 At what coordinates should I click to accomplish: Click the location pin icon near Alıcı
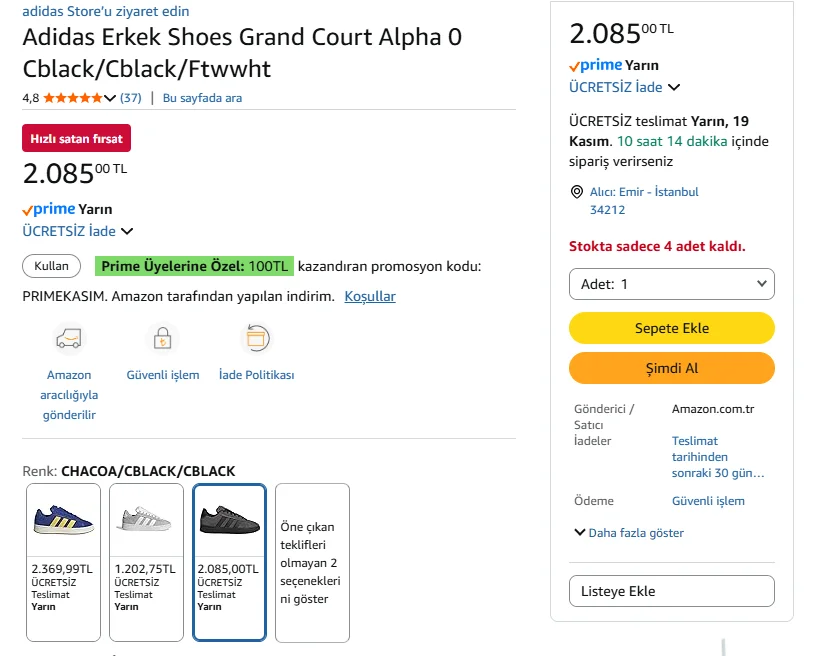576,192
